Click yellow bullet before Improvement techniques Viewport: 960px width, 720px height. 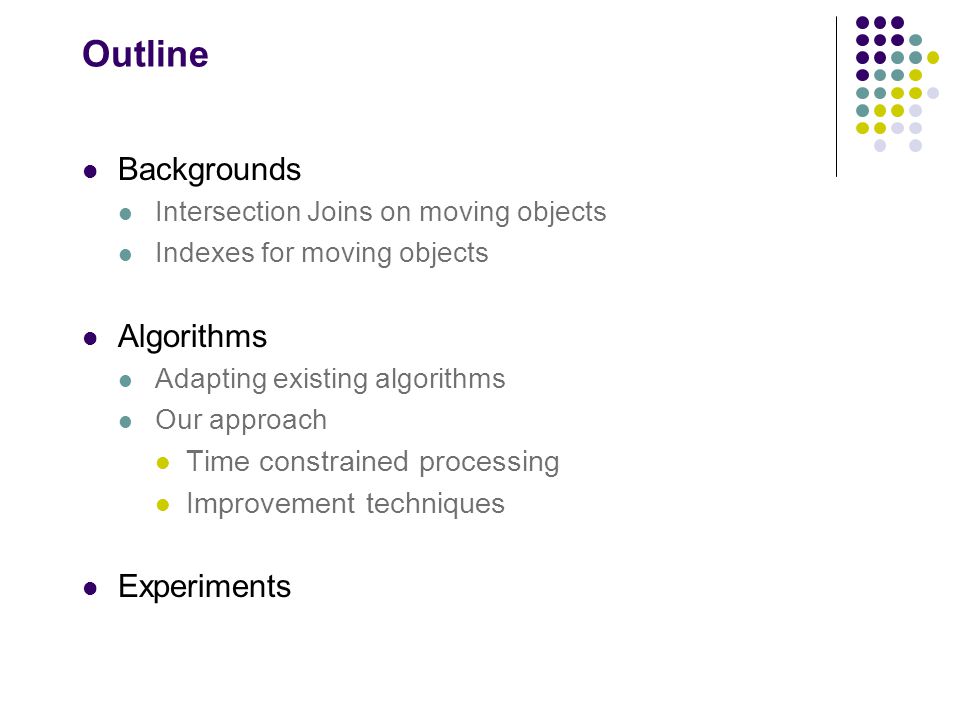(162, 505)
